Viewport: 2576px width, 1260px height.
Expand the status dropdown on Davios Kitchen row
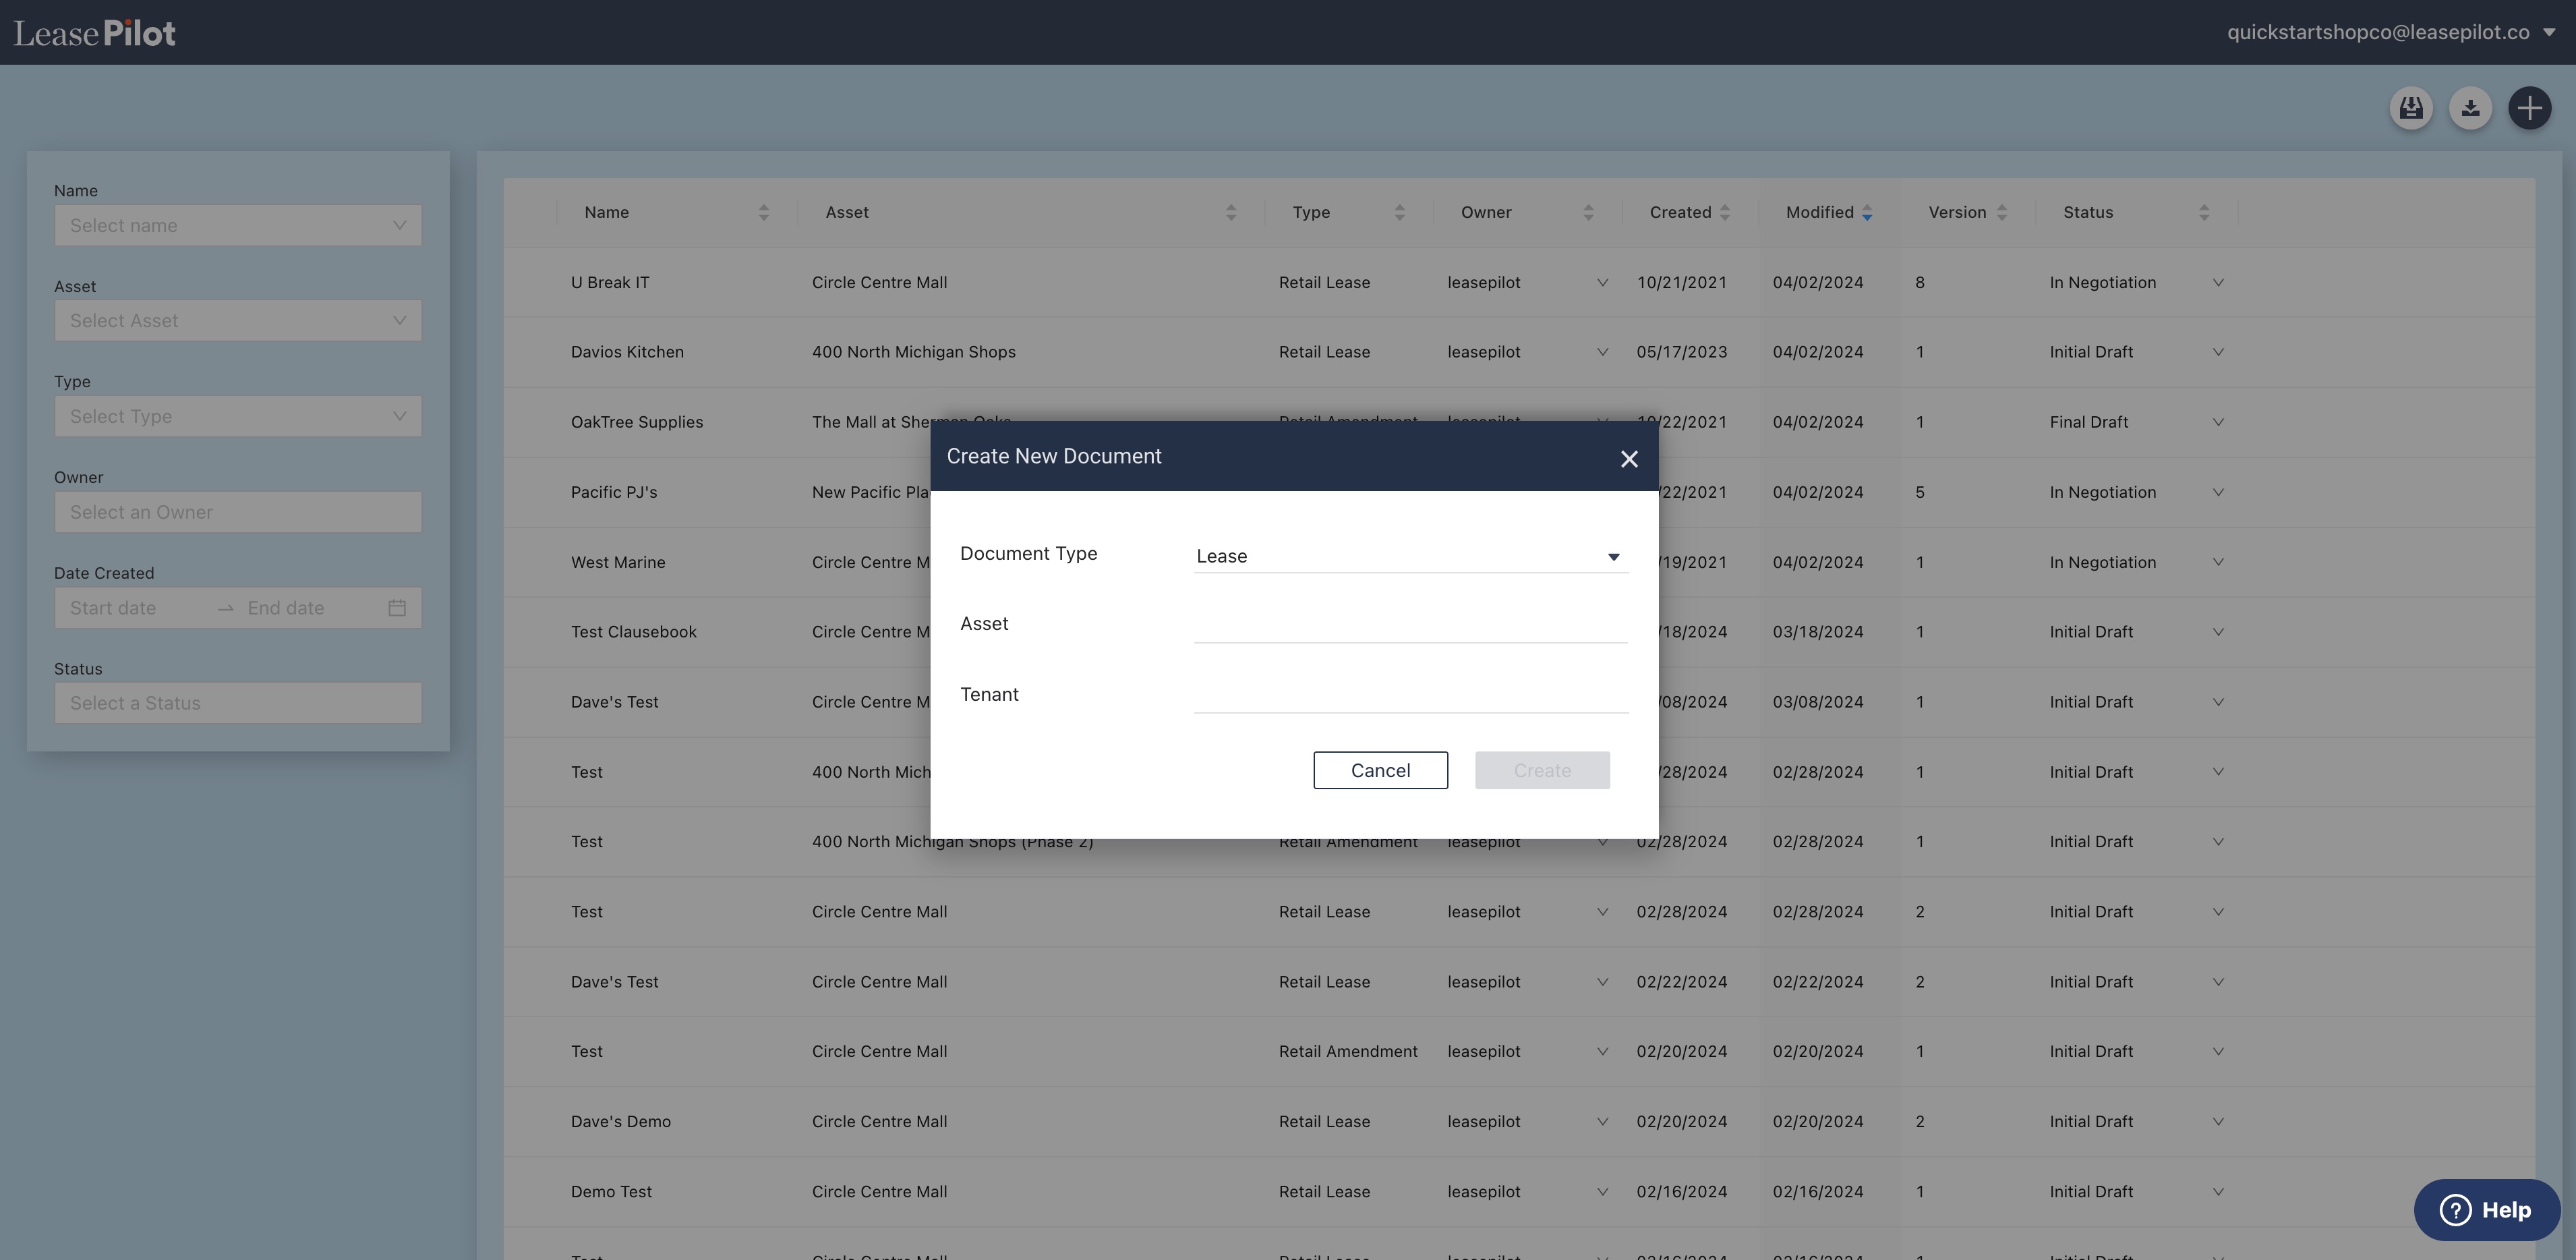coord(2218,351)
